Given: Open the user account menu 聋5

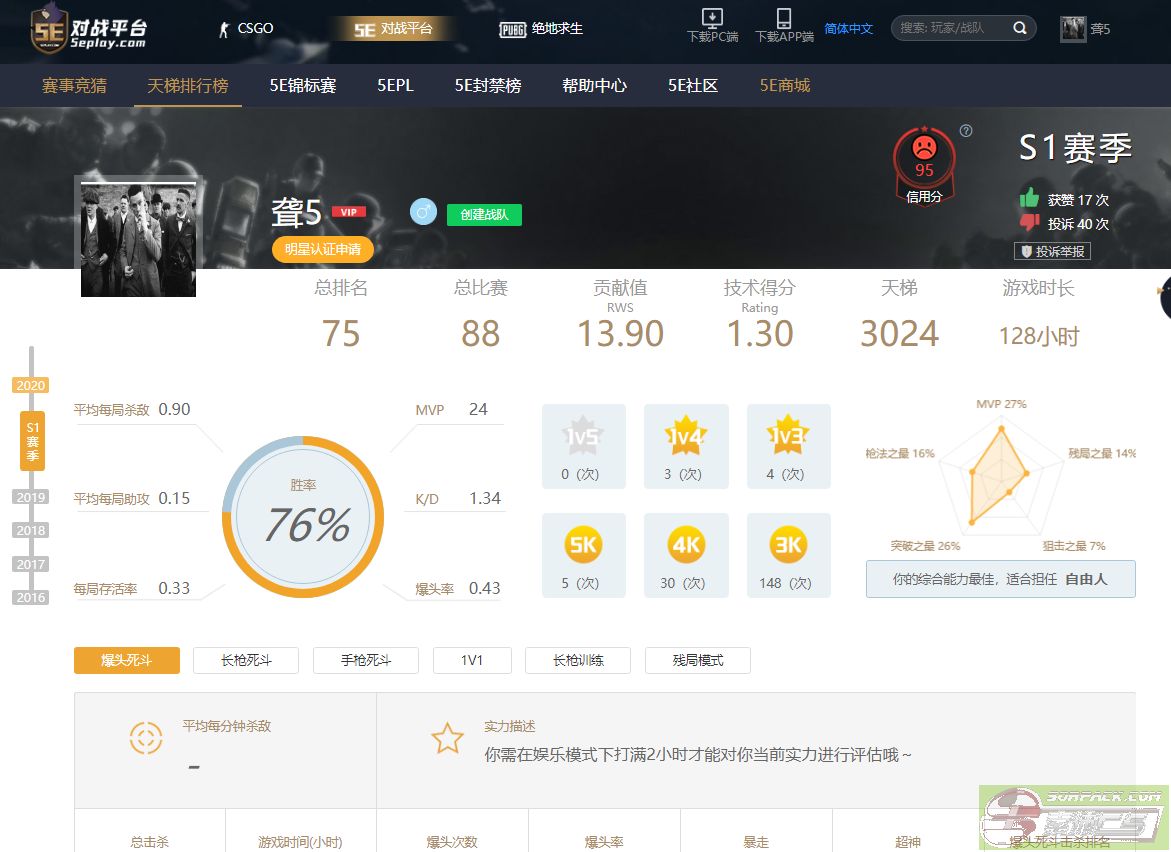Looking at the screenshot, I should 1086,29.
